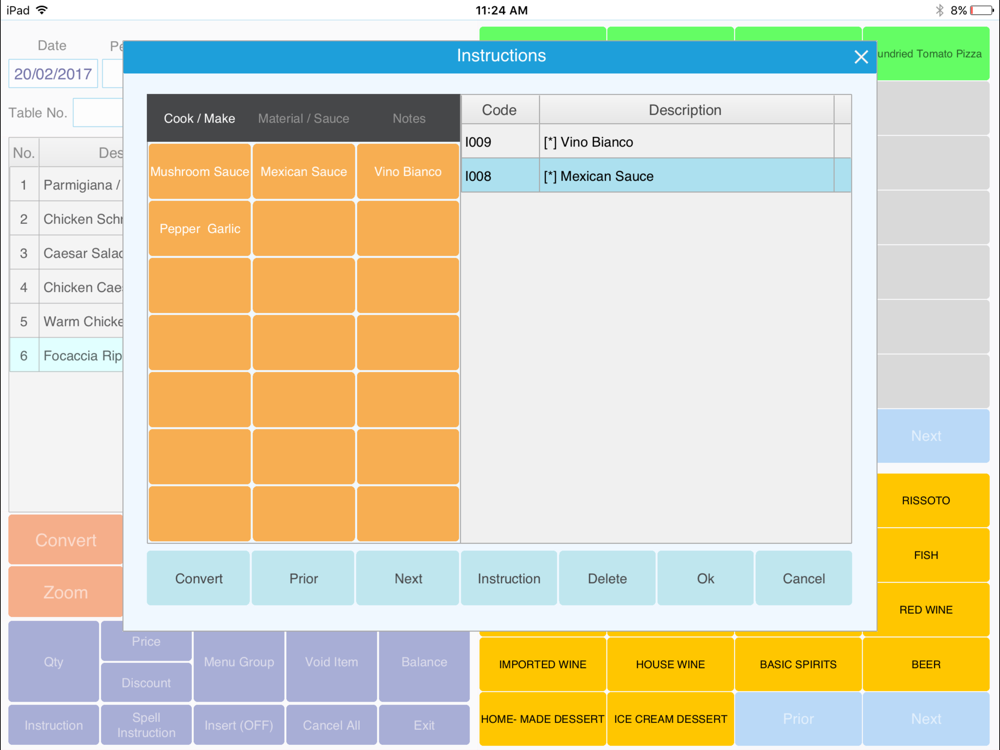Open the HOME- MADE DESSERT category
The width and height of the screenshot is (1000, 750).
click(543, 719)
